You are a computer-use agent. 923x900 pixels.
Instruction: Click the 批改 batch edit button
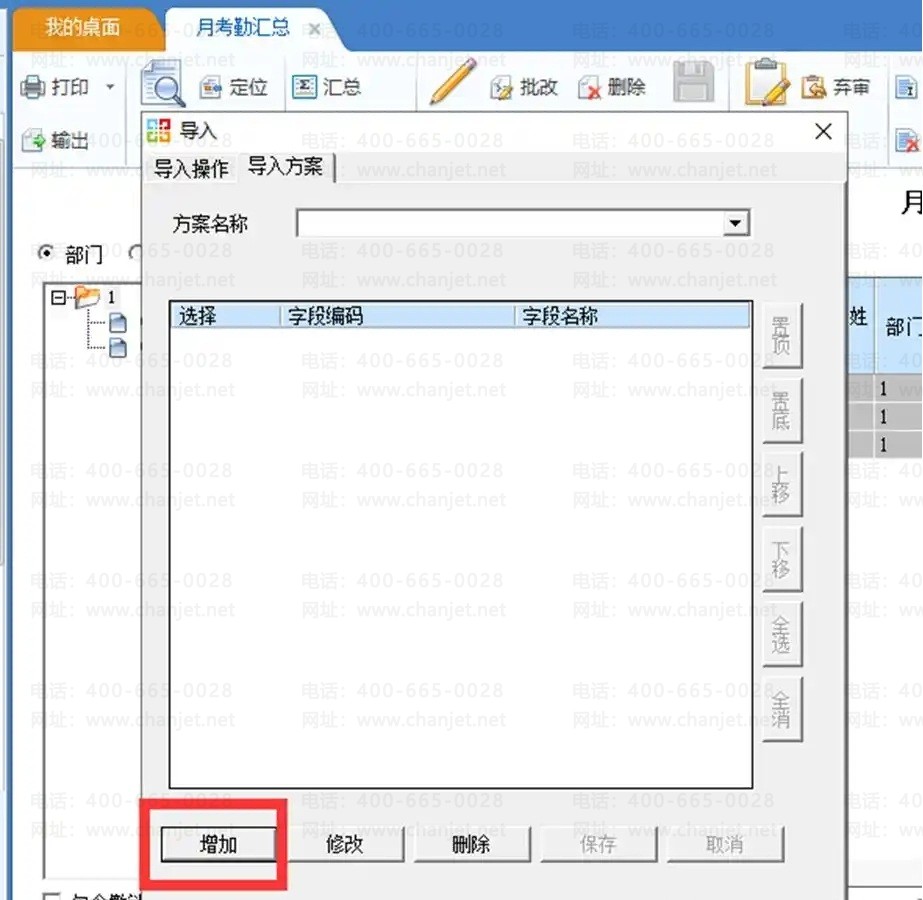[524, 88]
